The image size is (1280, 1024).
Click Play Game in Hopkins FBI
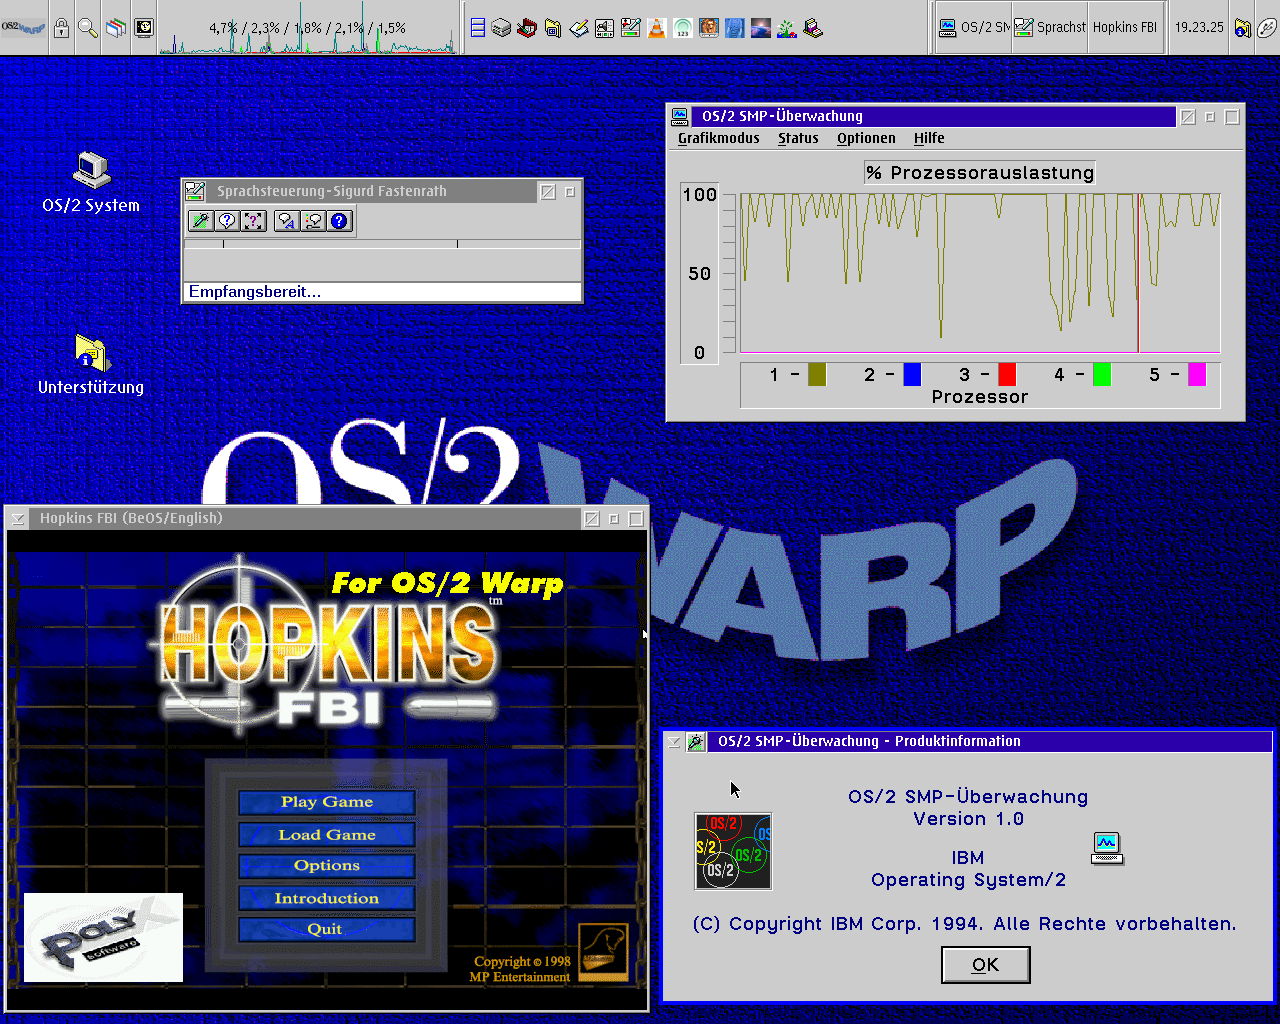pyautogui.click(x=327, y=802)
